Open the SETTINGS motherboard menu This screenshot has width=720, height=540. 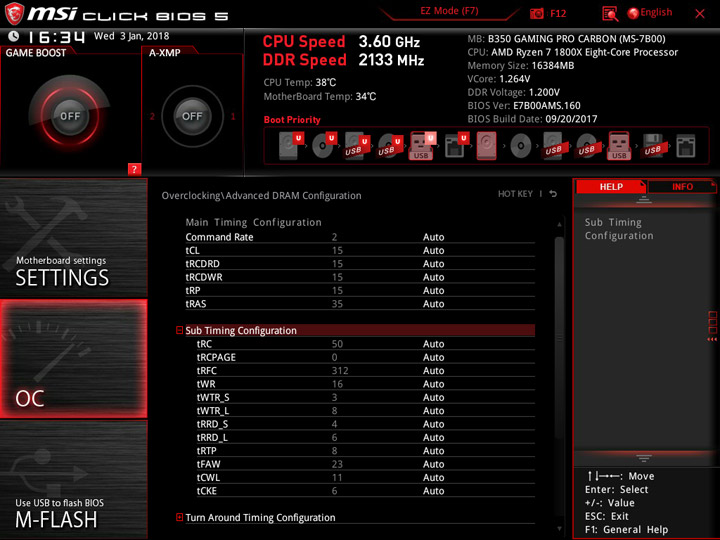(x=73, y=237)
